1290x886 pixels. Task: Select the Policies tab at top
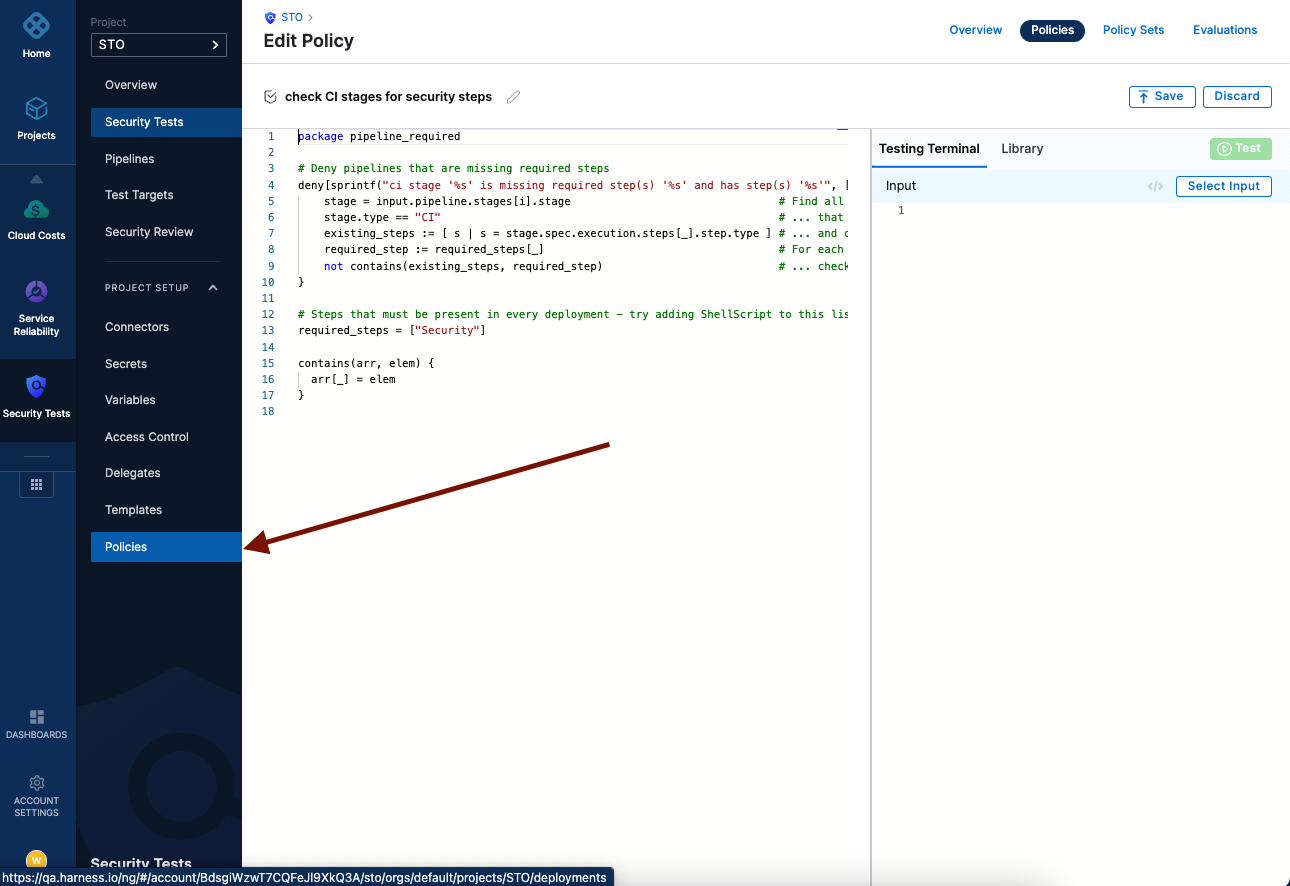(x=1052, y=30)
